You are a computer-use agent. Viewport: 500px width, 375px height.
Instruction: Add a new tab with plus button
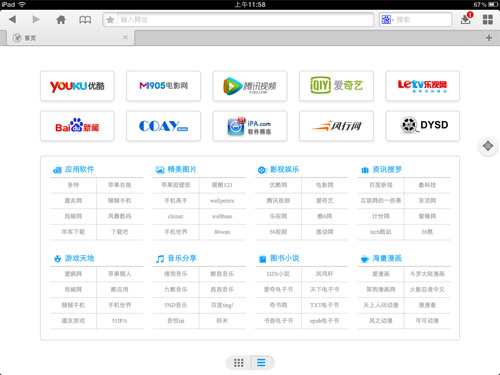(489, 38)
